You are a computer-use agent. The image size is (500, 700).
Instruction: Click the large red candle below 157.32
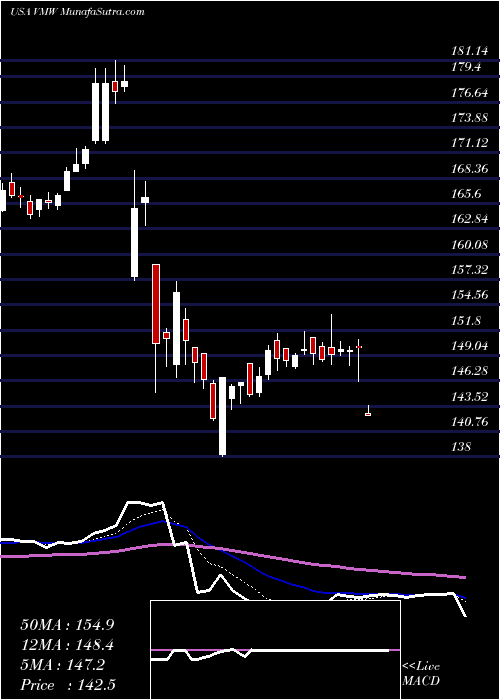point(156,304)
